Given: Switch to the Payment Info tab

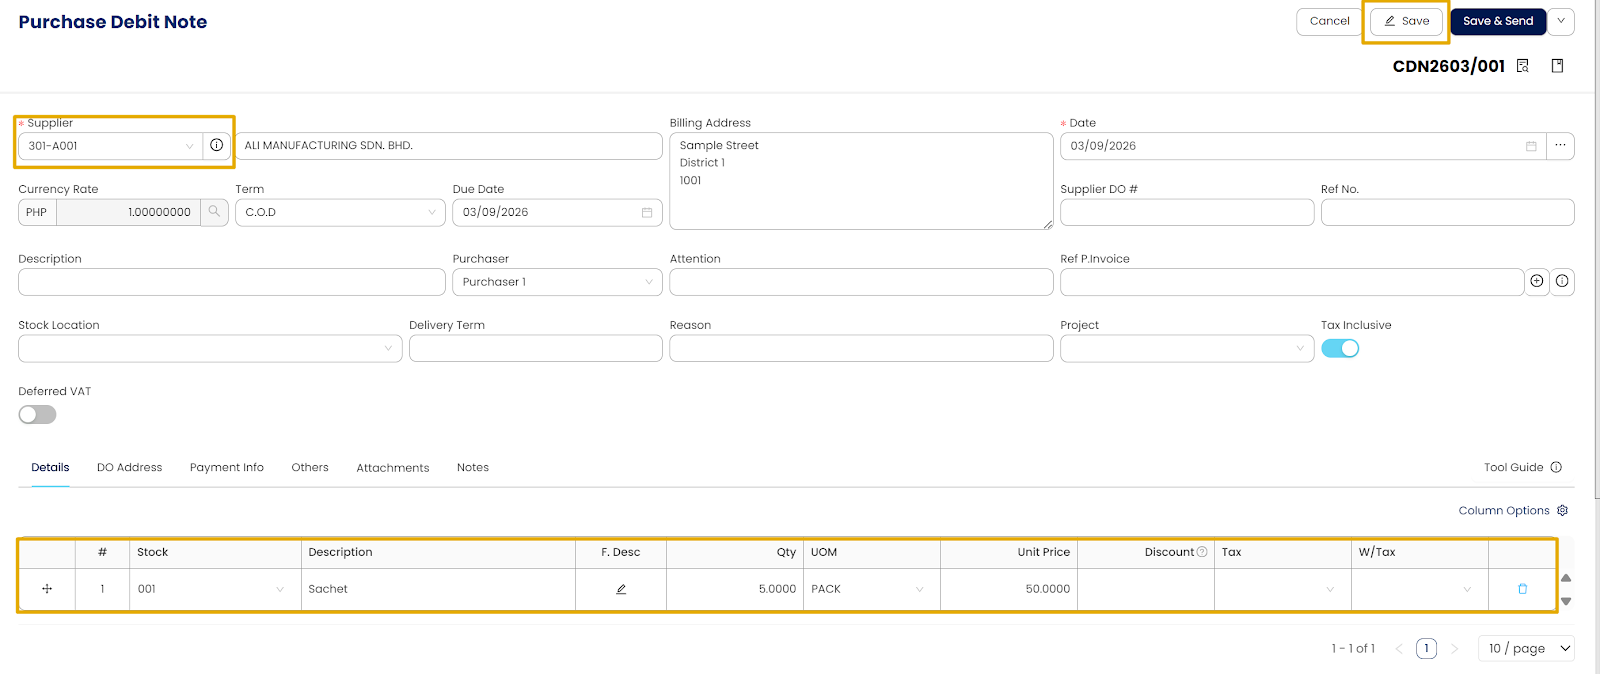Looking at the screenshot, I should click(227, 467).
